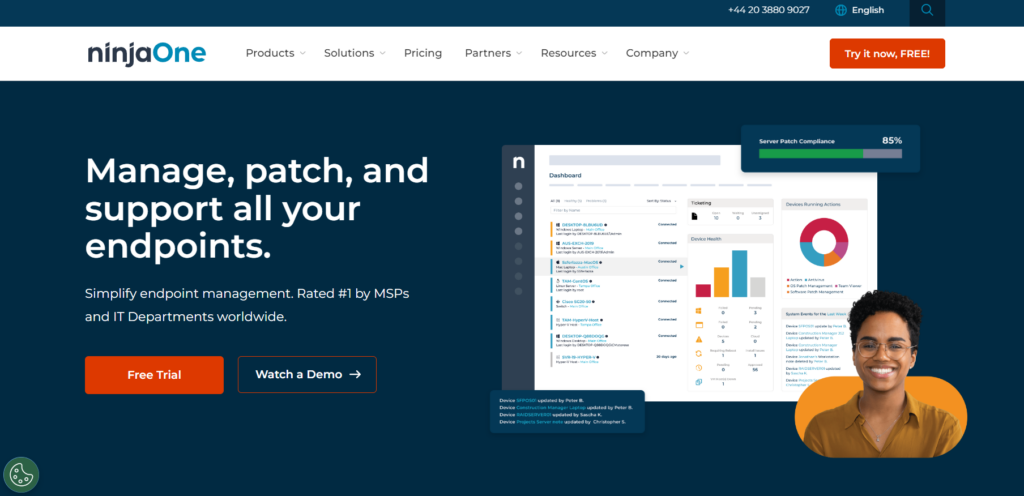Select the English language option

click(867, 10)
